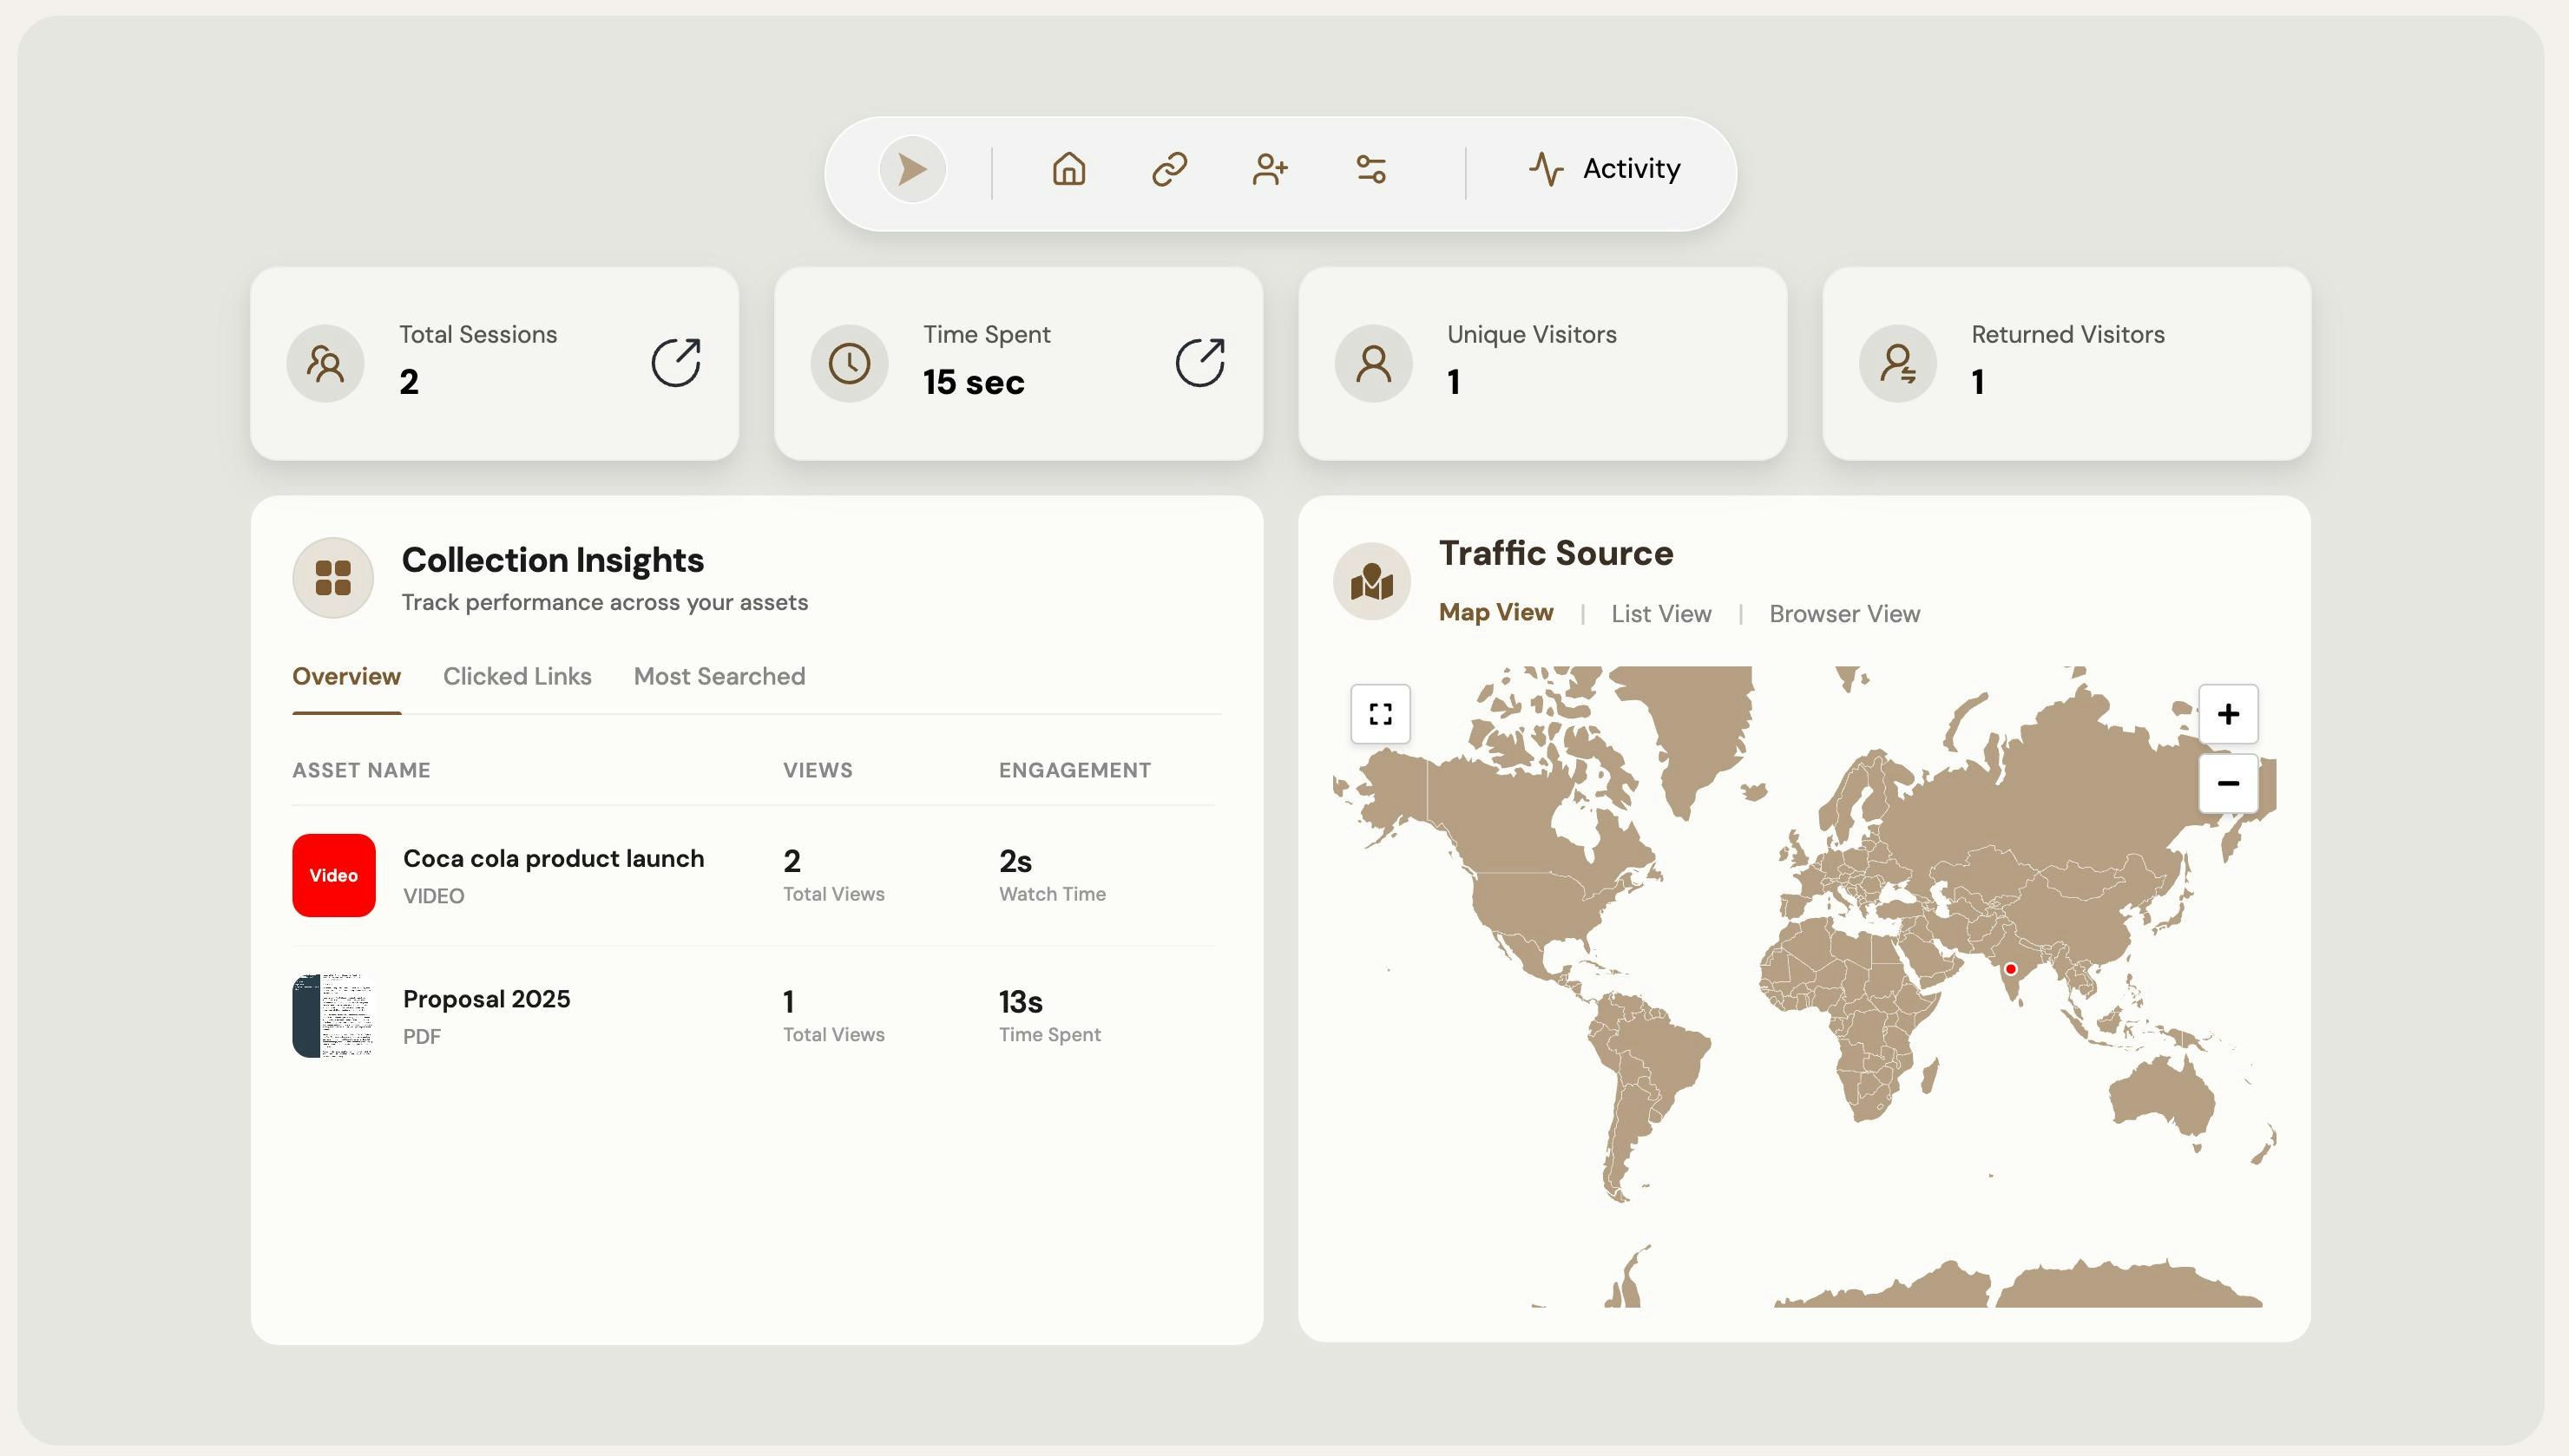
Task: Open the Home icon in top toolbar
Action: [x=1068, y=170]
